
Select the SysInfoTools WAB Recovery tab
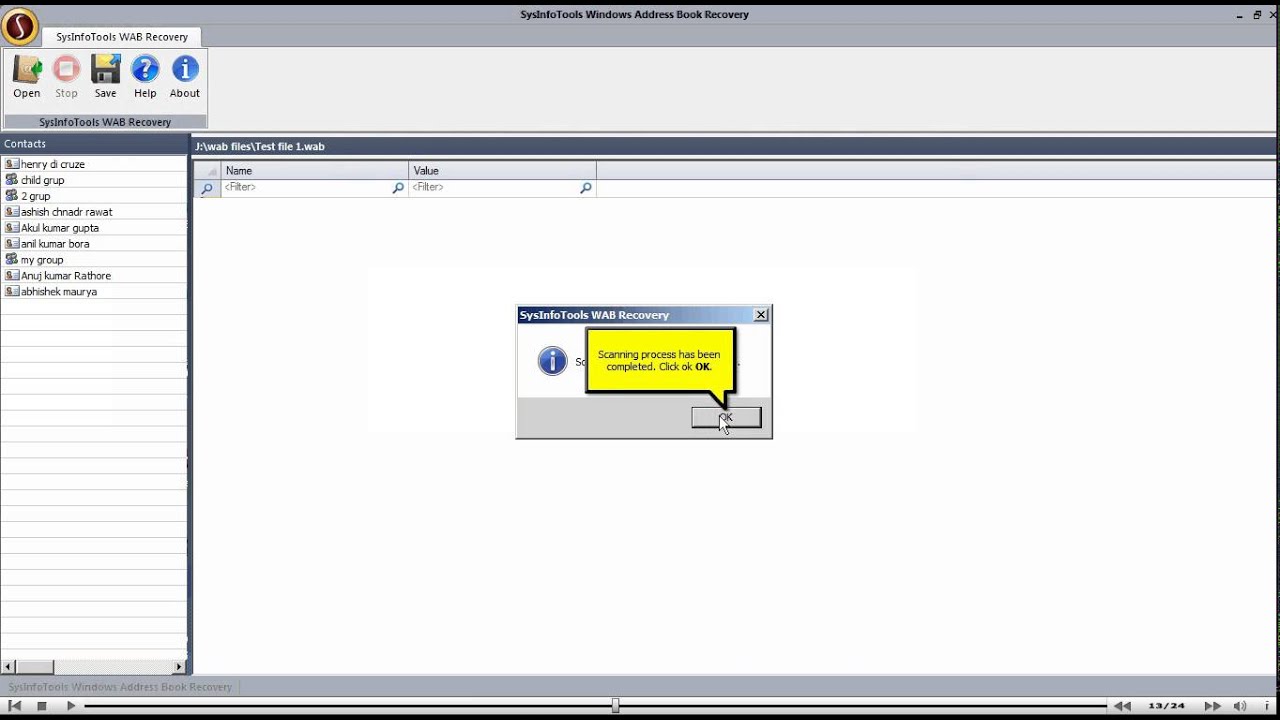point(122,37)
